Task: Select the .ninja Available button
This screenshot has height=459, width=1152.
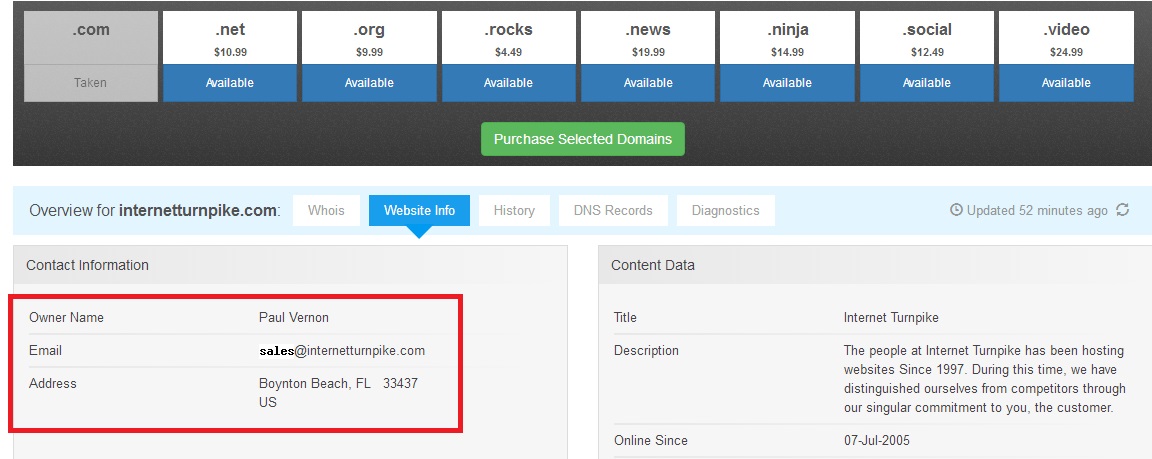Action: (787, 83)
